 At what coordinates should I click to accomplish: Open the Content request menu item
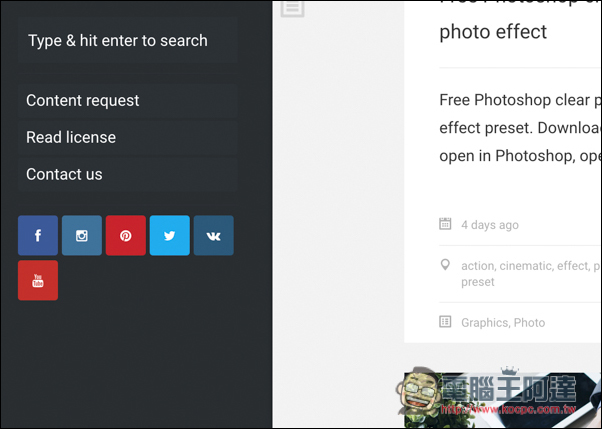(127, 101)
